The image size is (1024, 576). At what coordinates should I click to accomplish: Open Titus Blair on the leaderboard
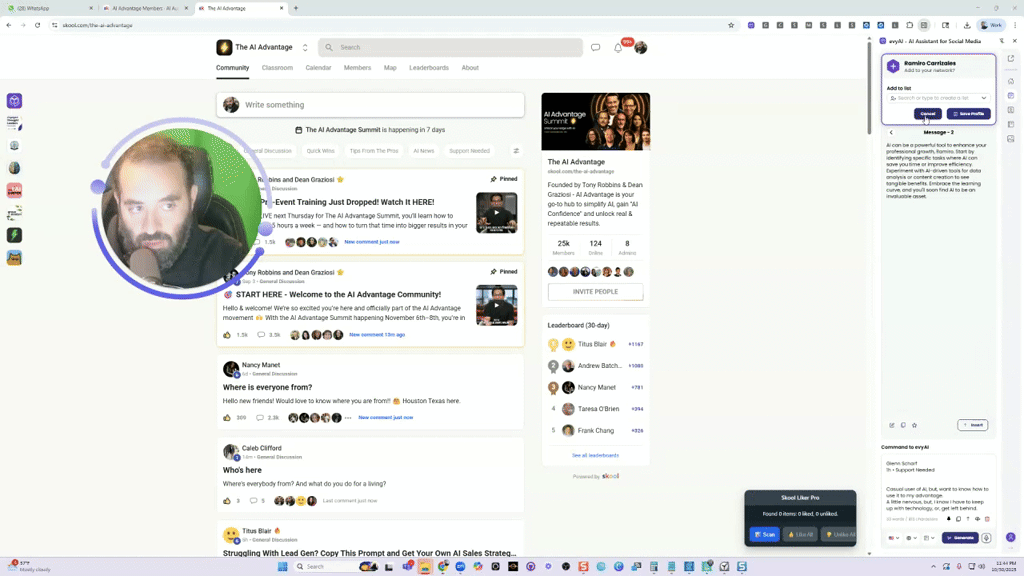pos(592,344)
